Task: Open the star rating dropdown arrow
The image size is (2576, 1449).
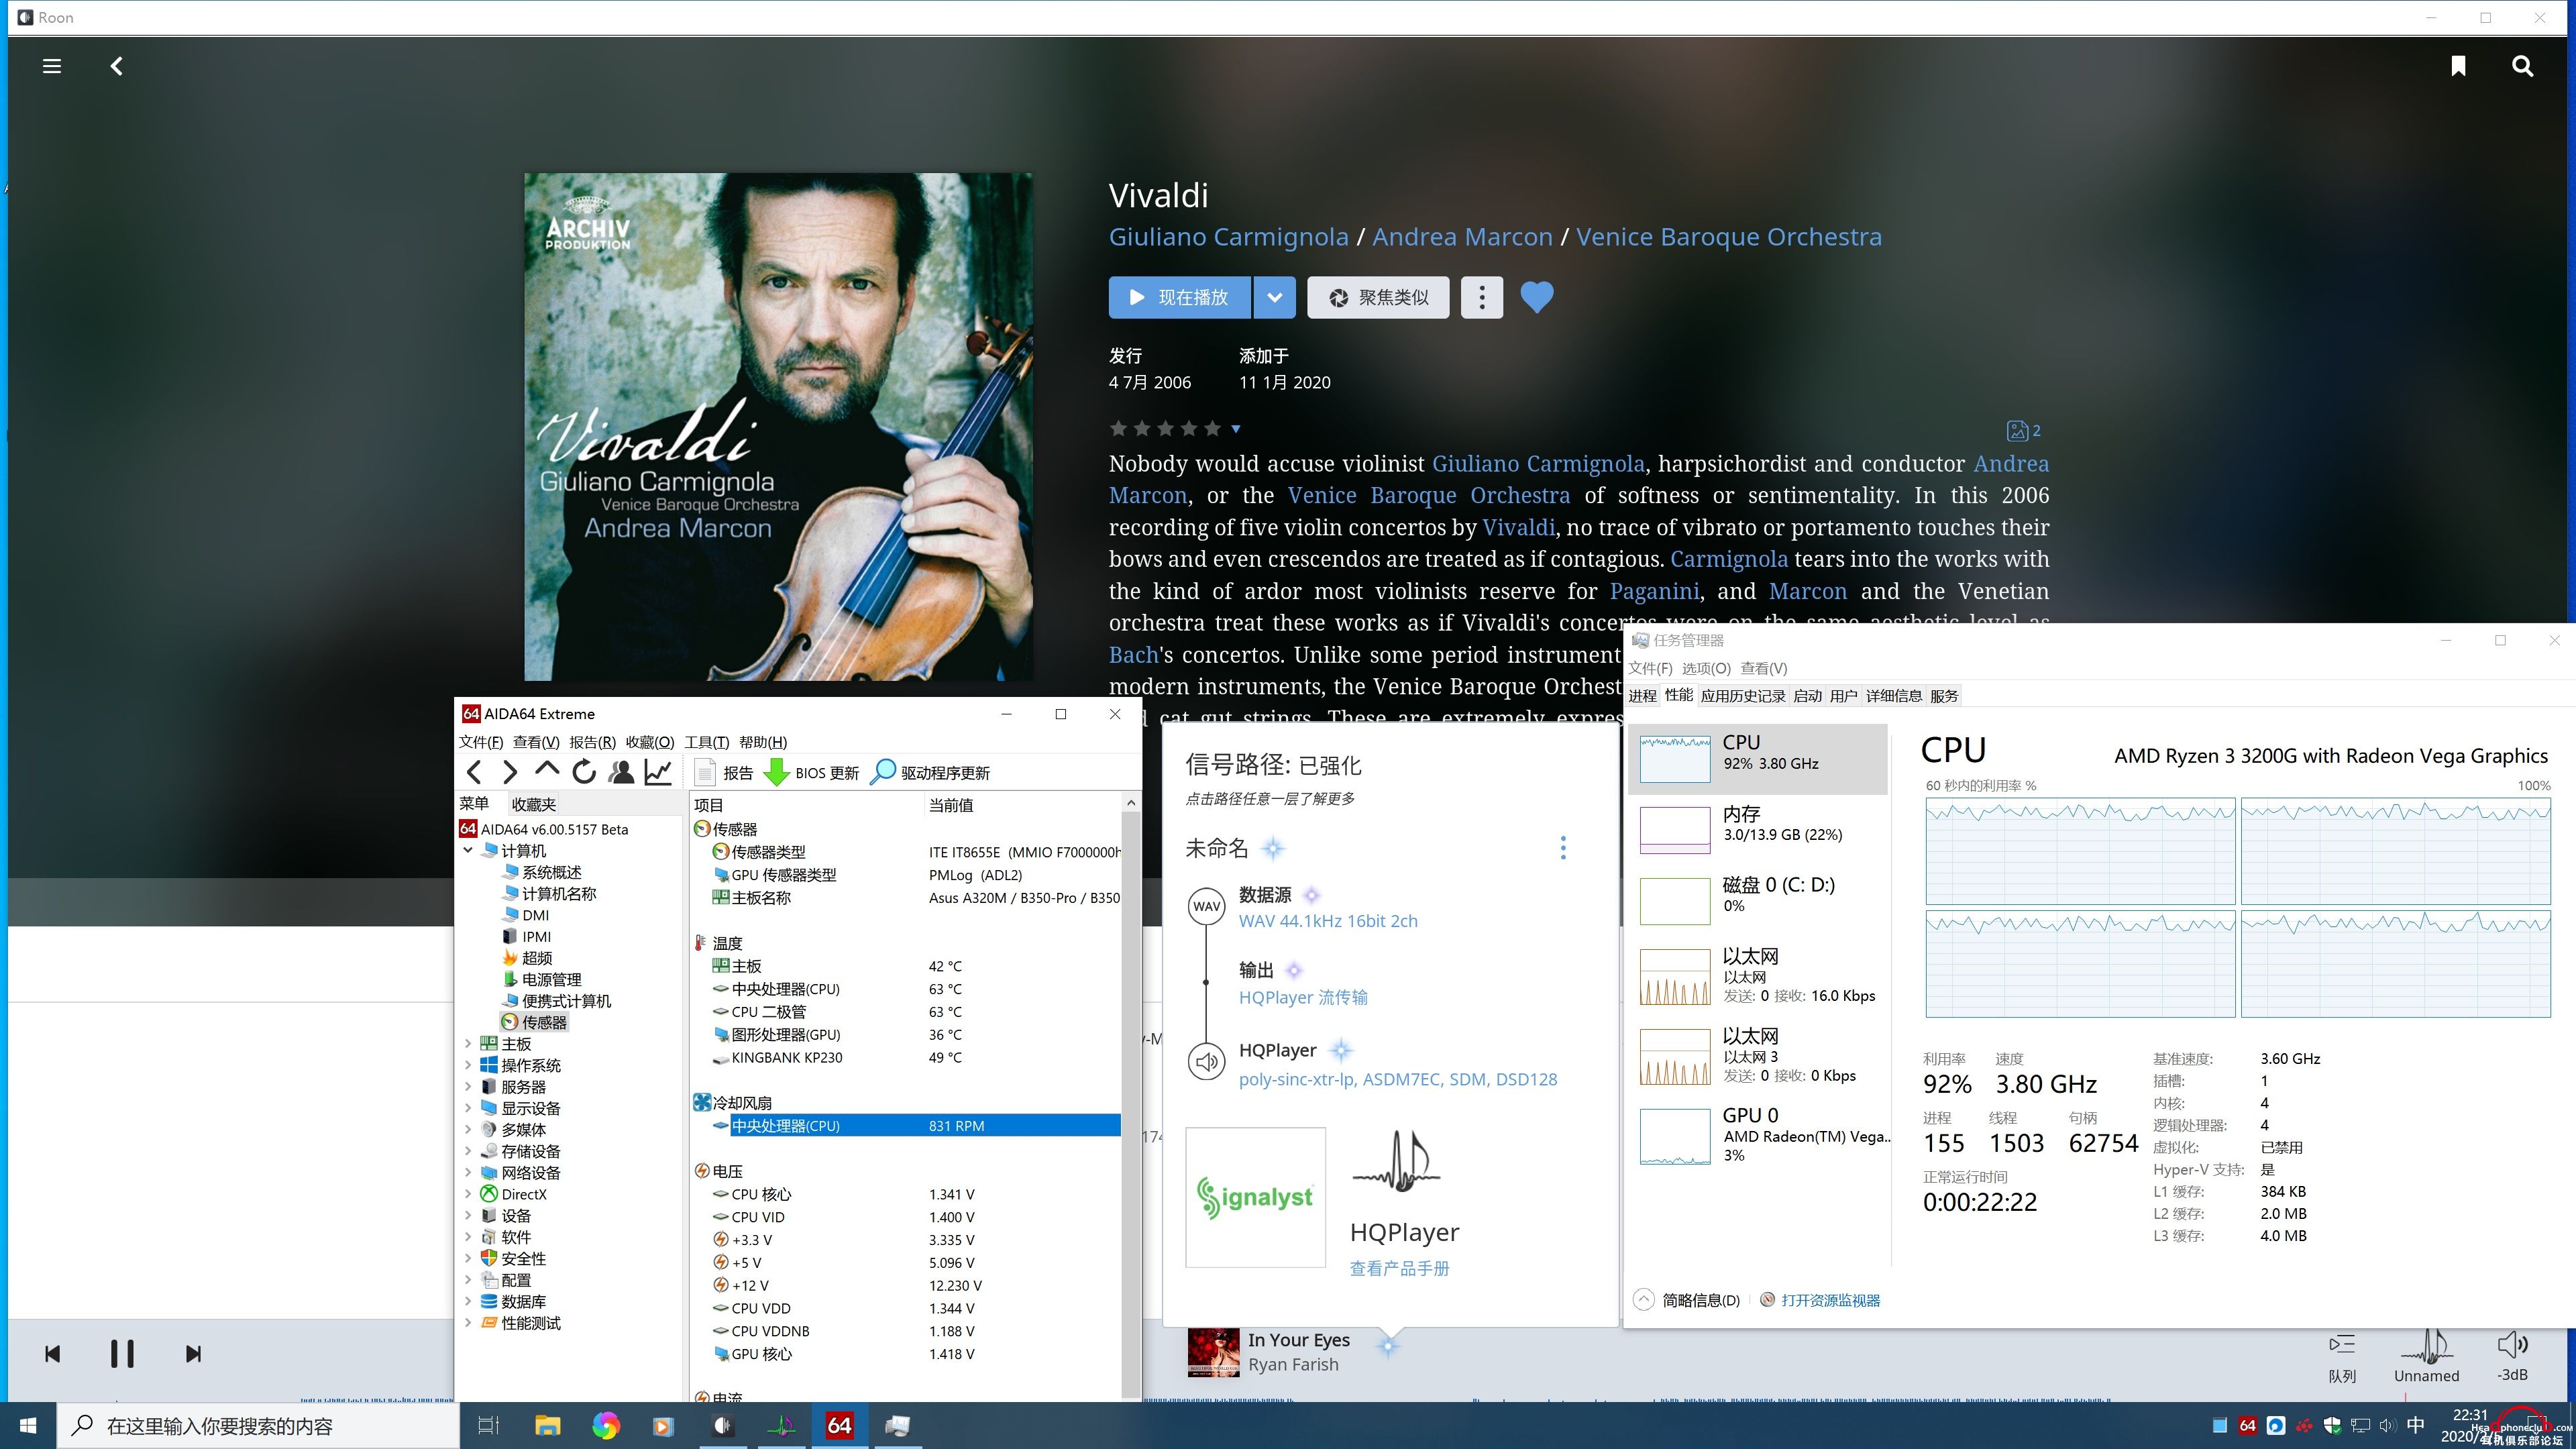Action: tap(1236, 429)
